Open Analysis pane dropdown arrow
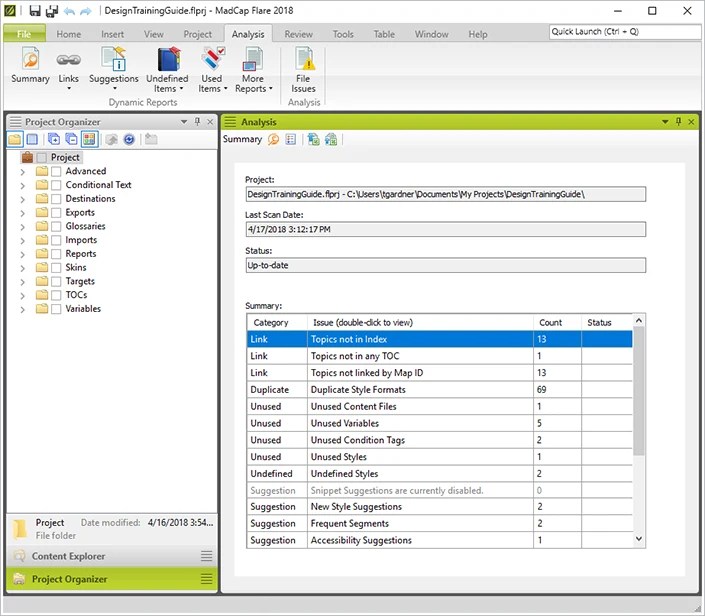Screen dimensions: 705x616 [665, 122]
